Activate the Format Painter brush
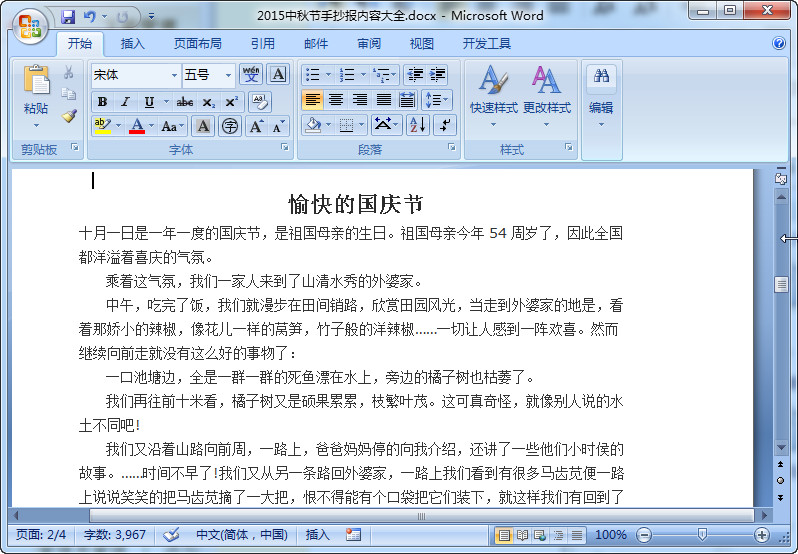The height and width of the screenshot is (554, 798). pyautogui.click(x=69, y=116)
